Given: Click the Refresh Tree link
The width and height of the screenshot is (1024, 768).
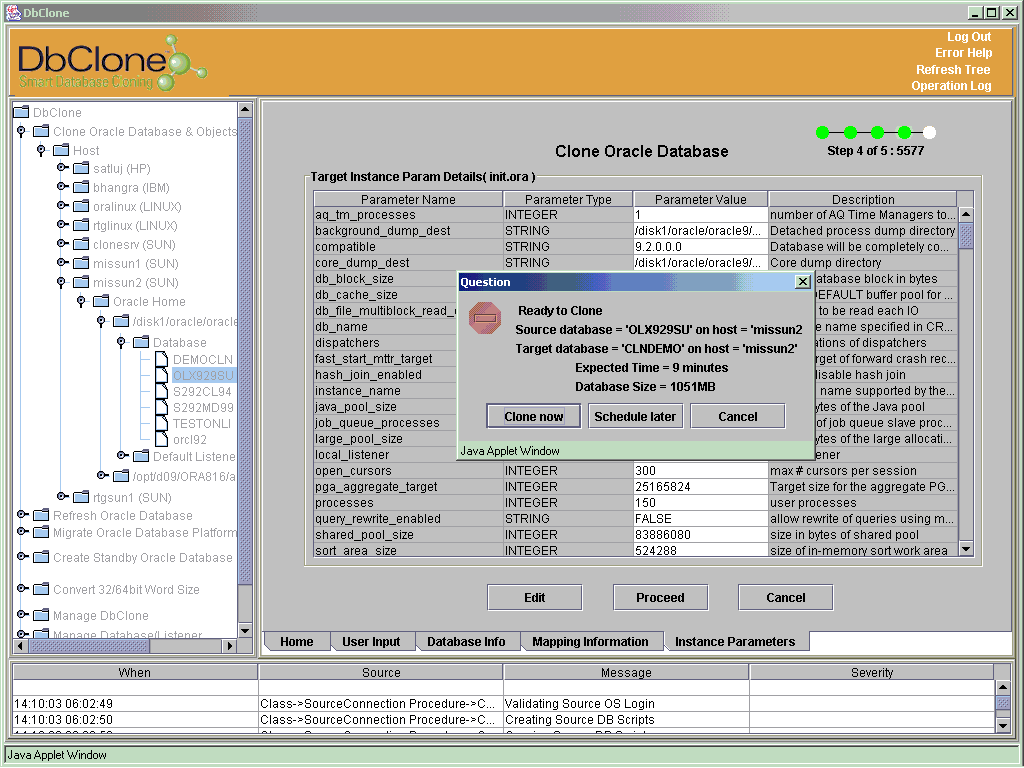Looking at the screenshot, I should tap(953, 69).
